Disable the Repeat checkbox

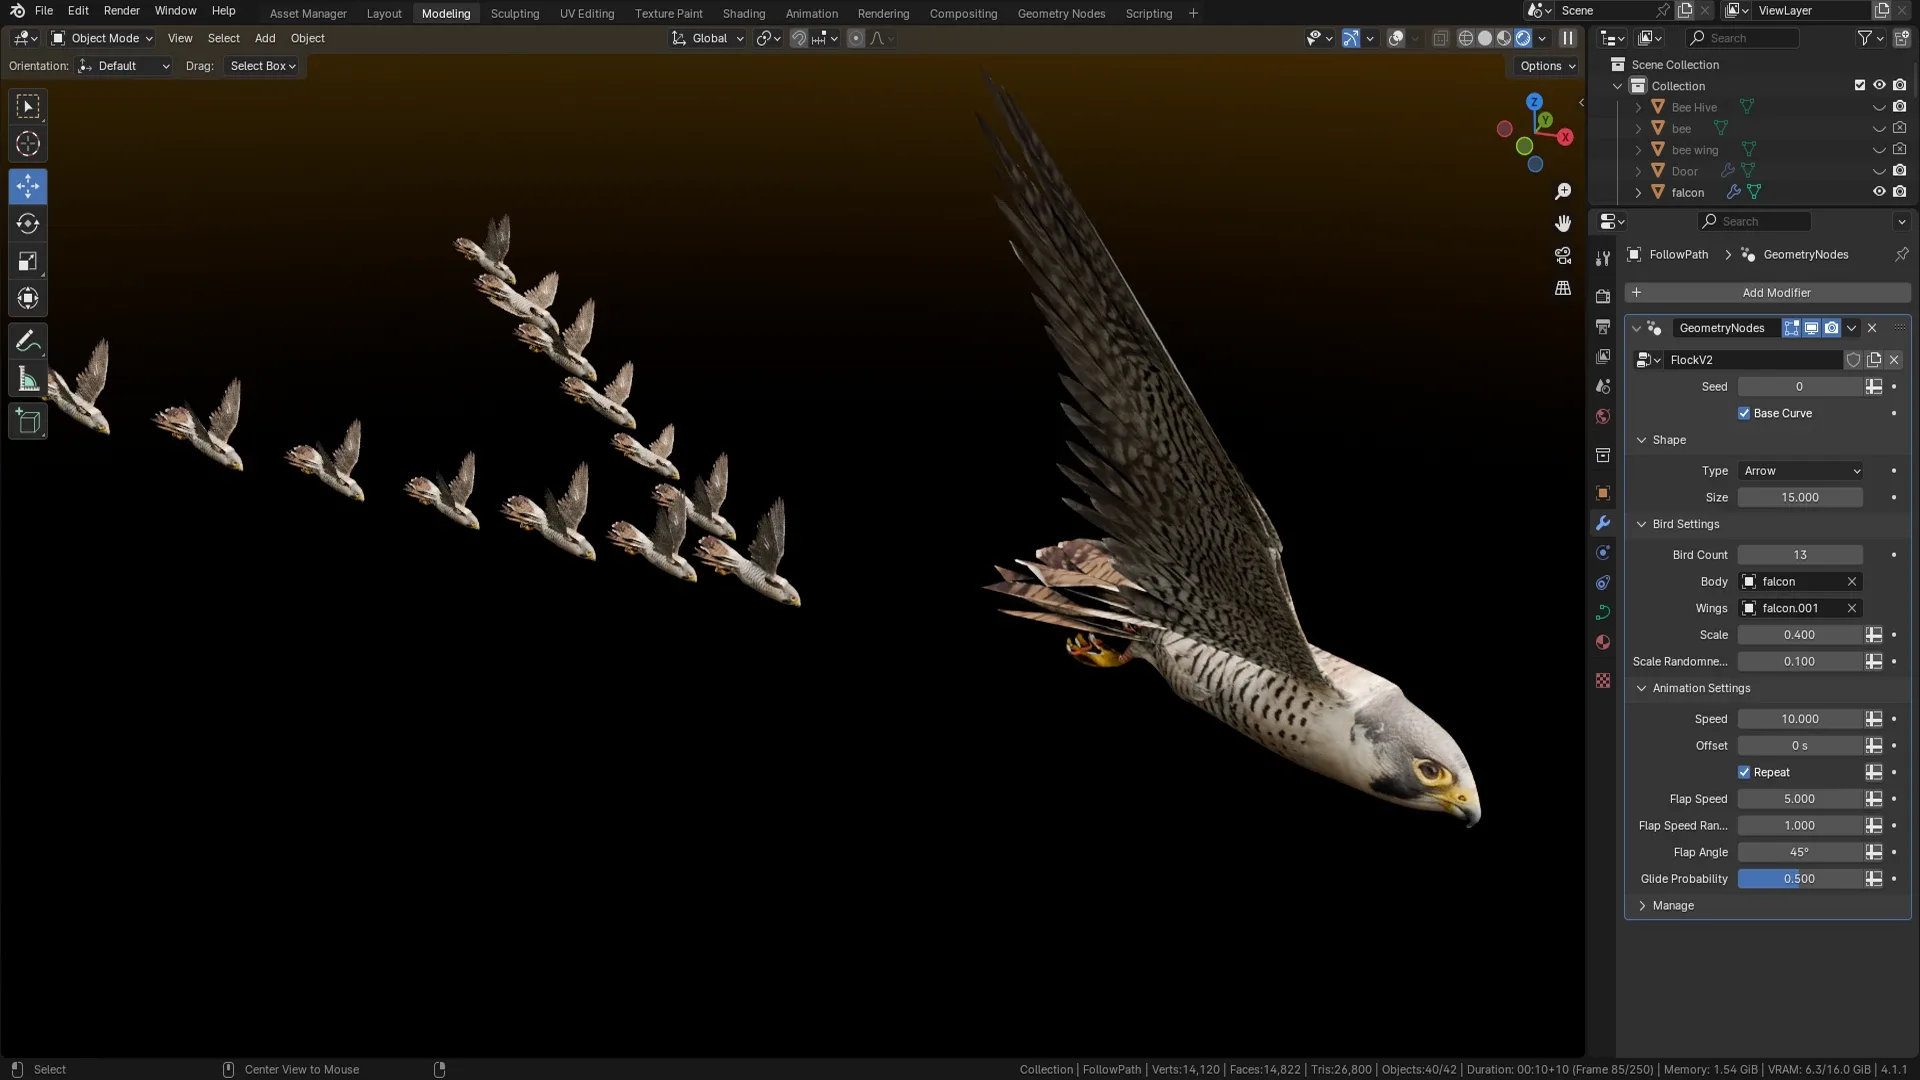[x=1746, y=772]
